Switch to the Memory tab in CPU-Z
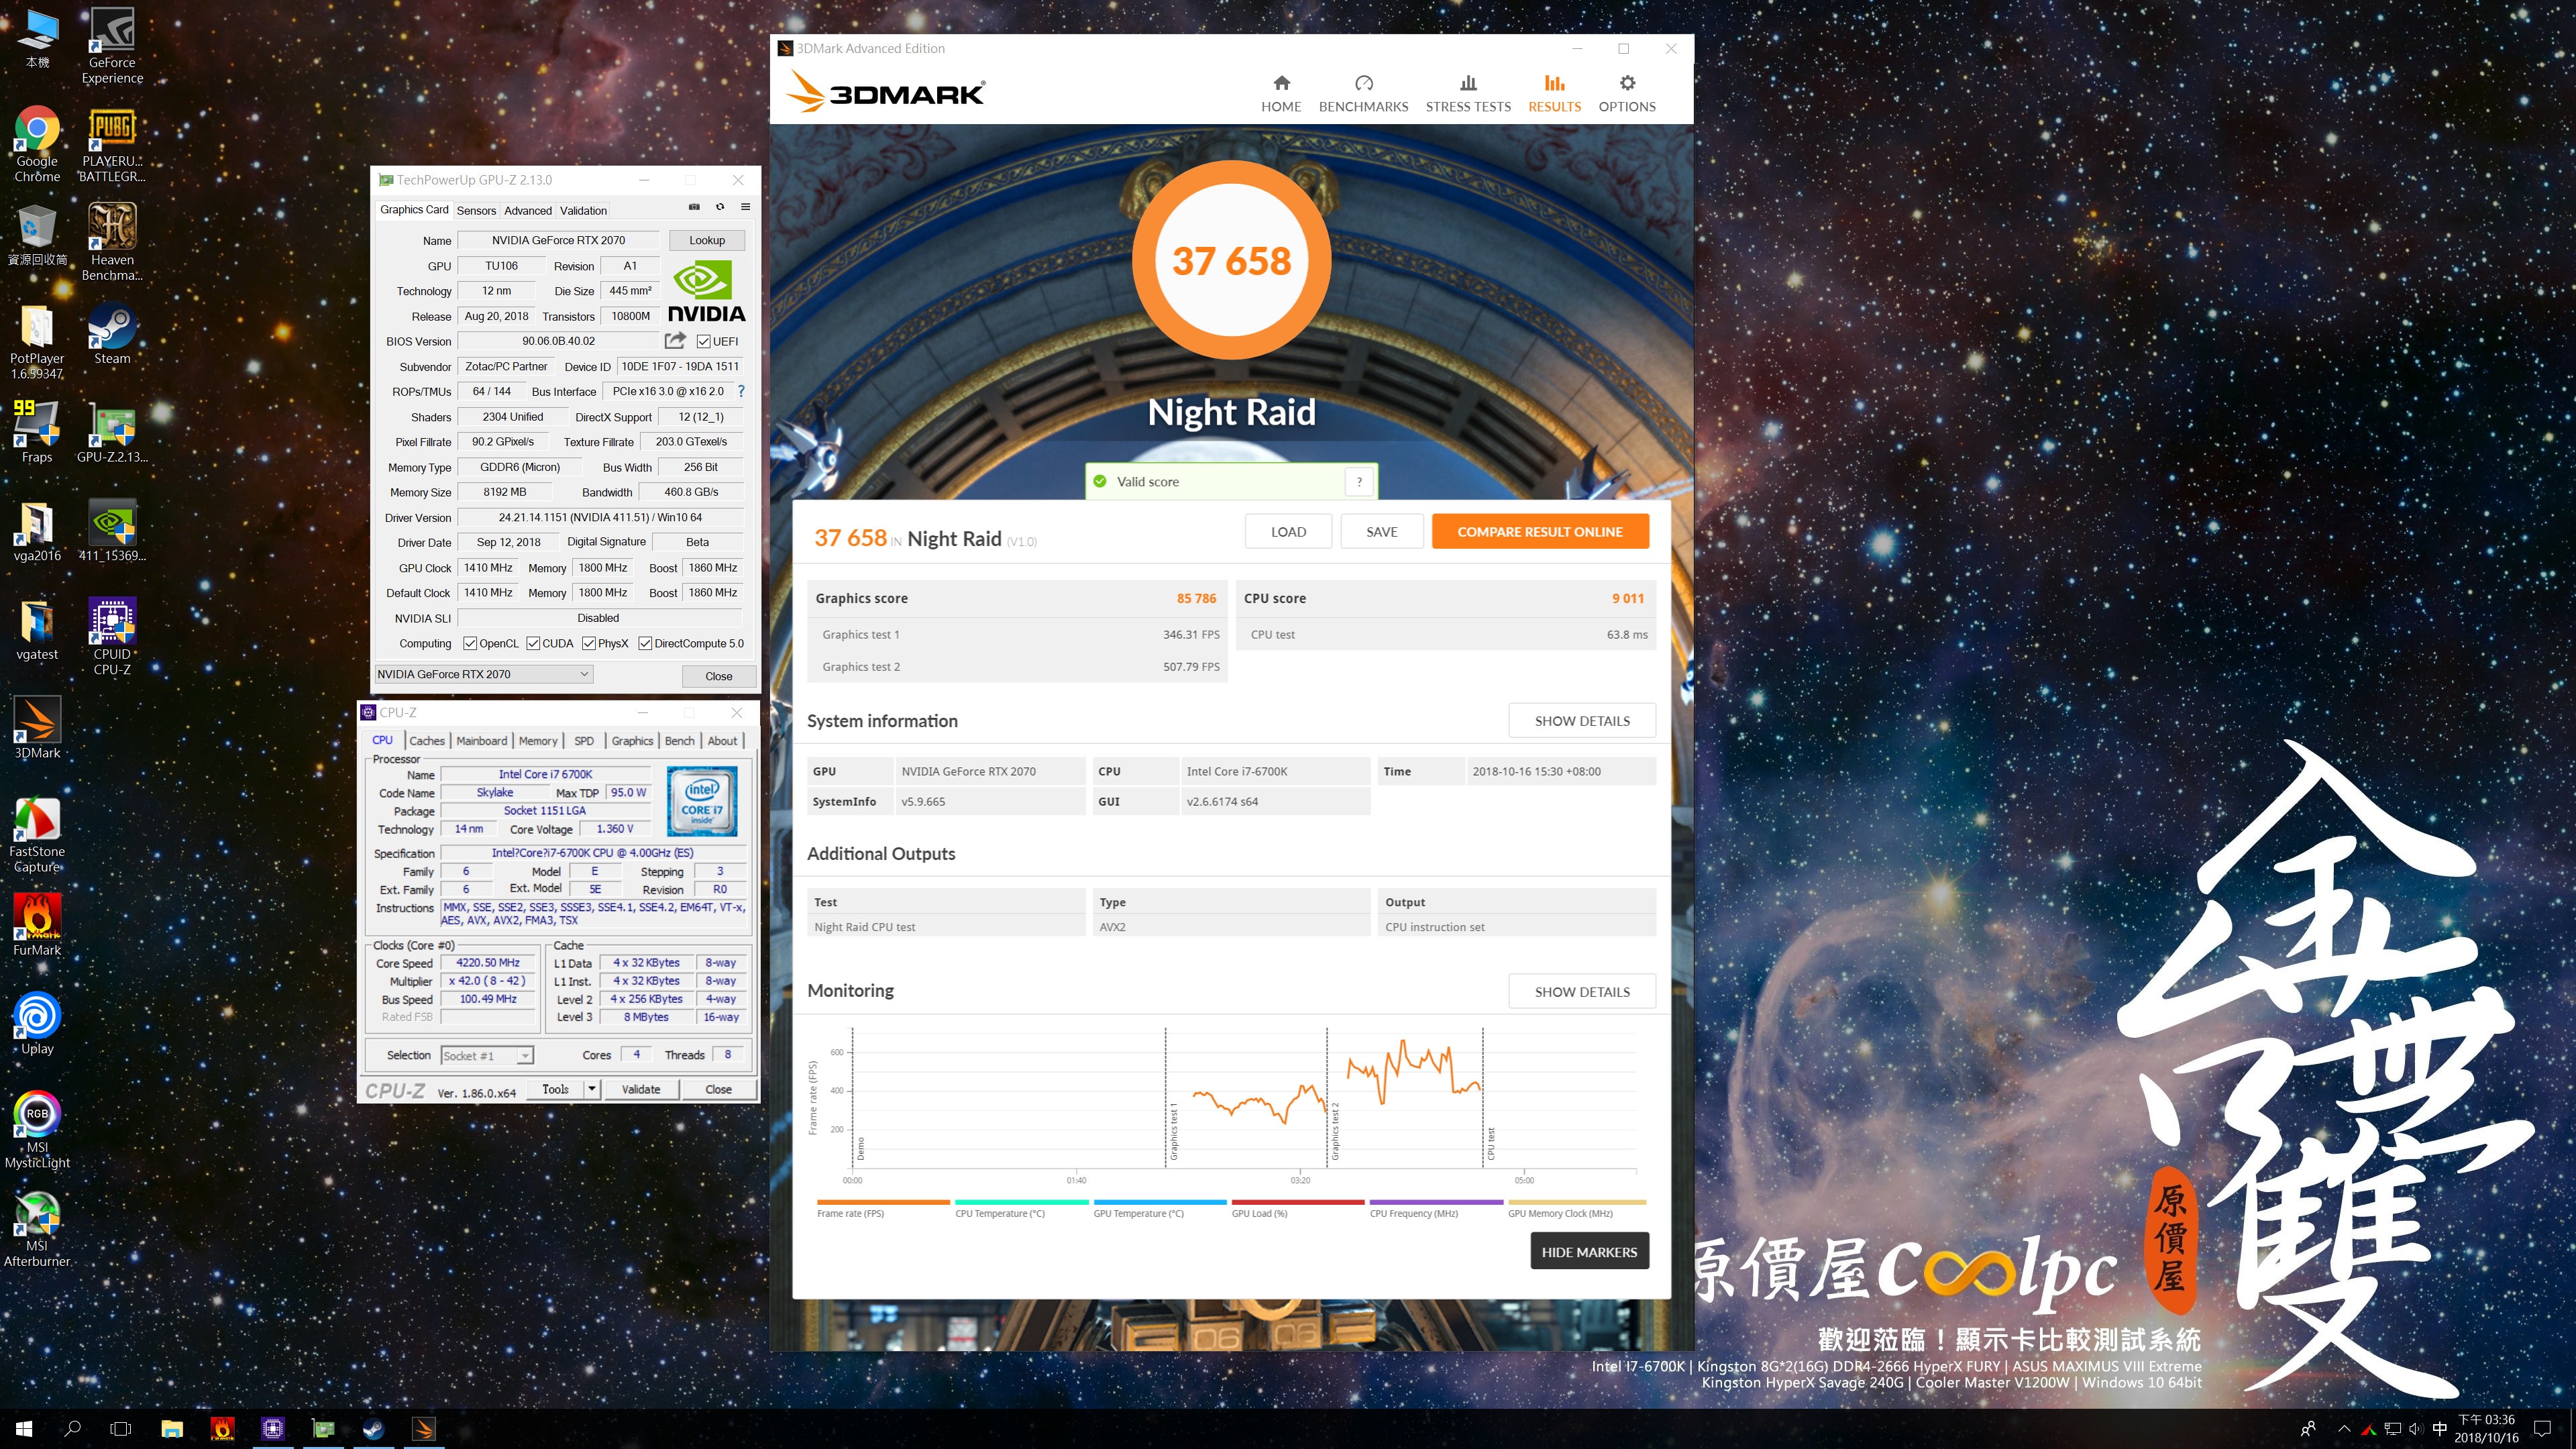The image size is (2576, 1449). point(538,741)
